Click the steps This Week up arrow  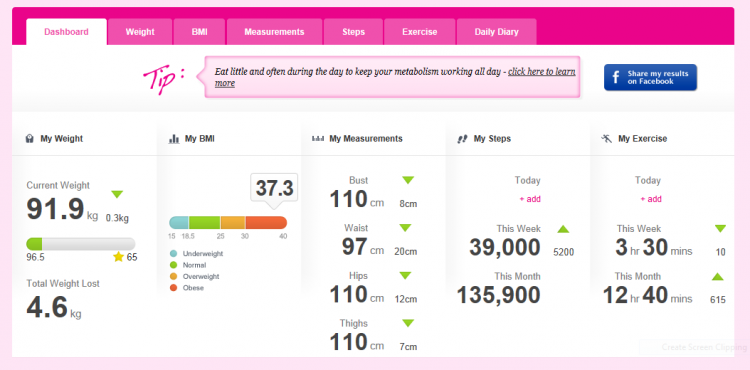(563, 229)
